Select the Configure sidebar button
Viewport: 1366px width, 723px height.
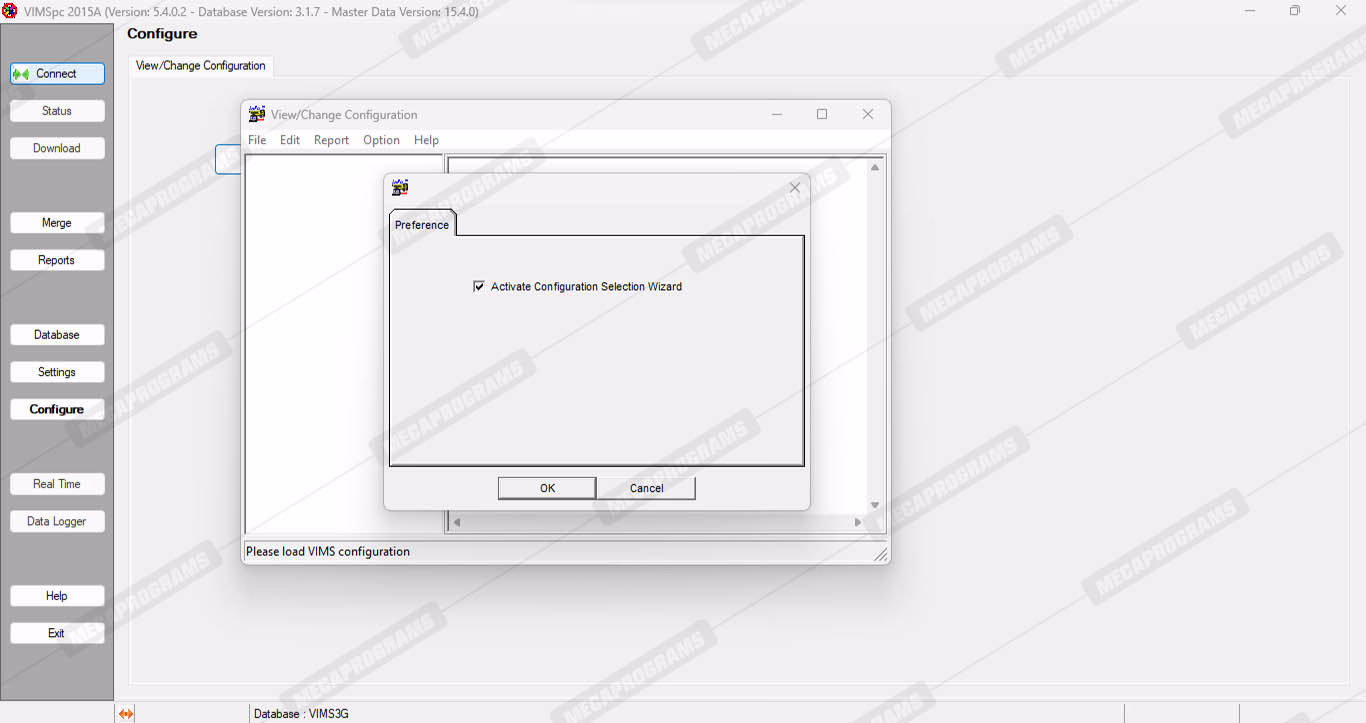(57, 409)
